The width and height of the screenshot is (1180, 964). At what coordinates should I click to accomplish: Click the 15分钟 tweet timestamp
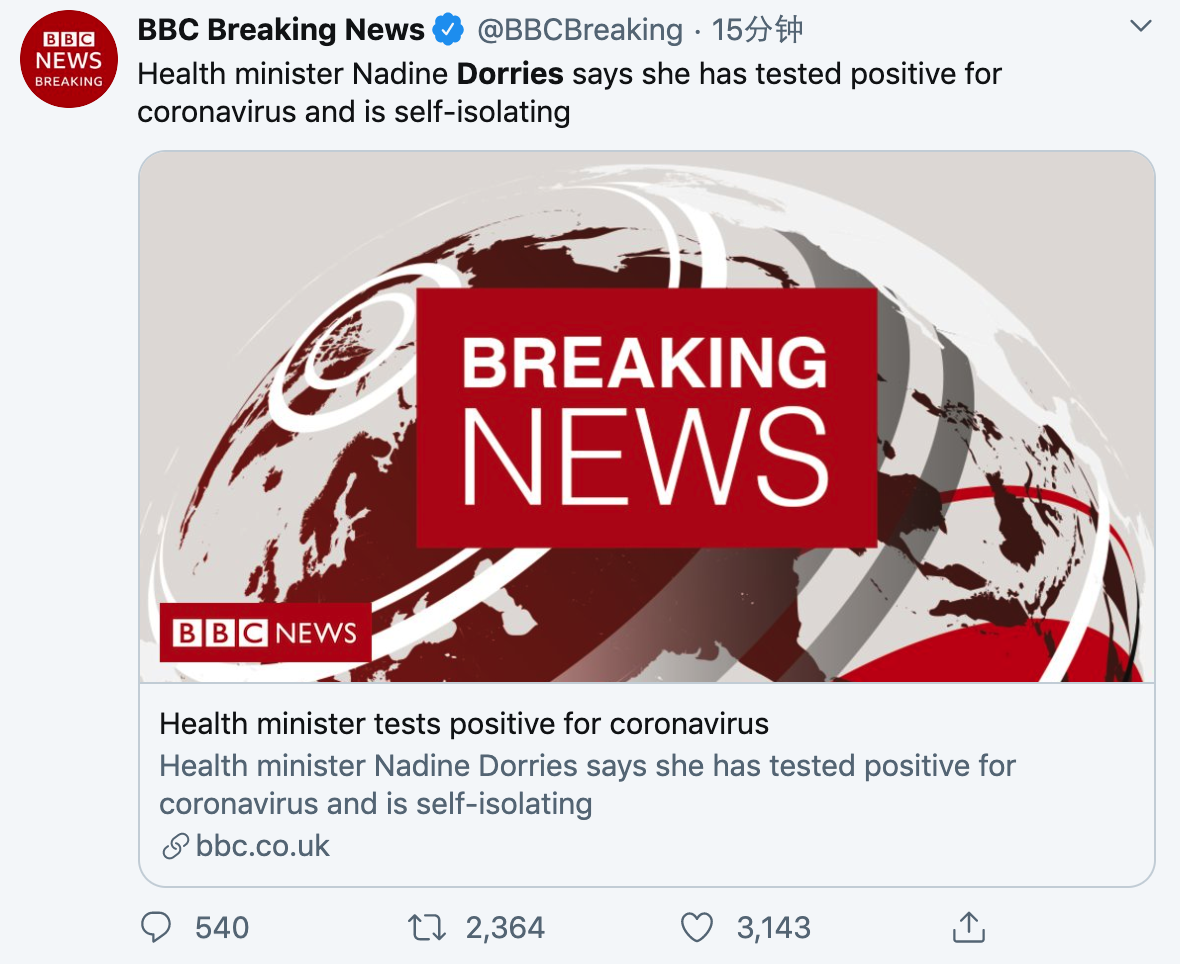tap(757, 30)
